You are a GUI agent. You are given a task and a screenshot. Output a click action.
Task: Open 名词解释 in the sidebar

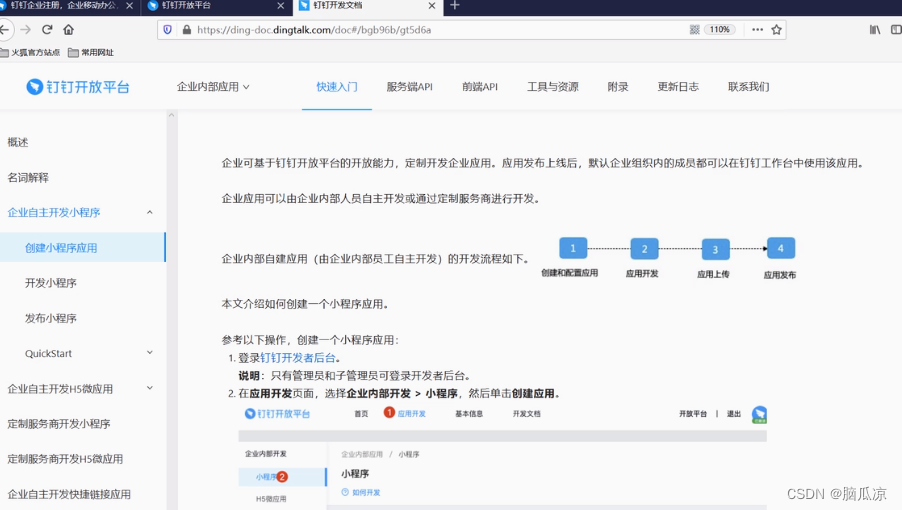coord(28,178)
